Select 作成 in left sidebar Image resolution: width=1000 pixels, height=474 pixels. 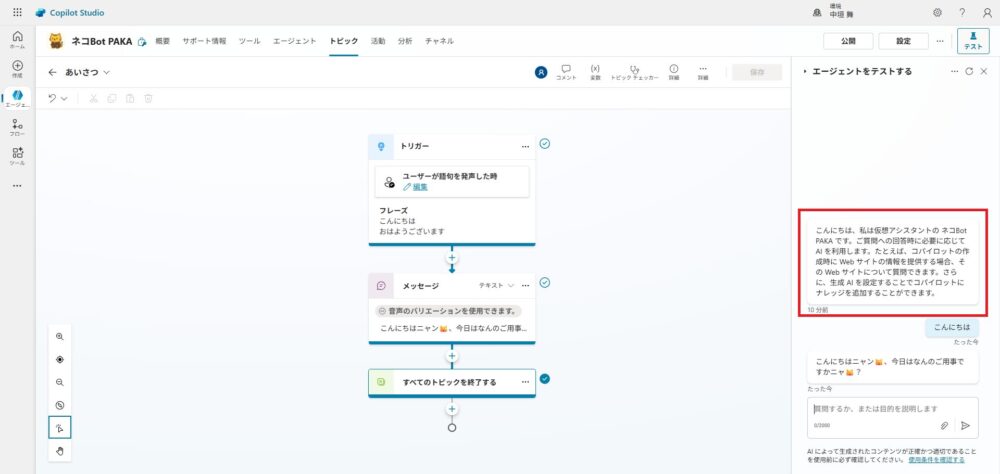17,69
